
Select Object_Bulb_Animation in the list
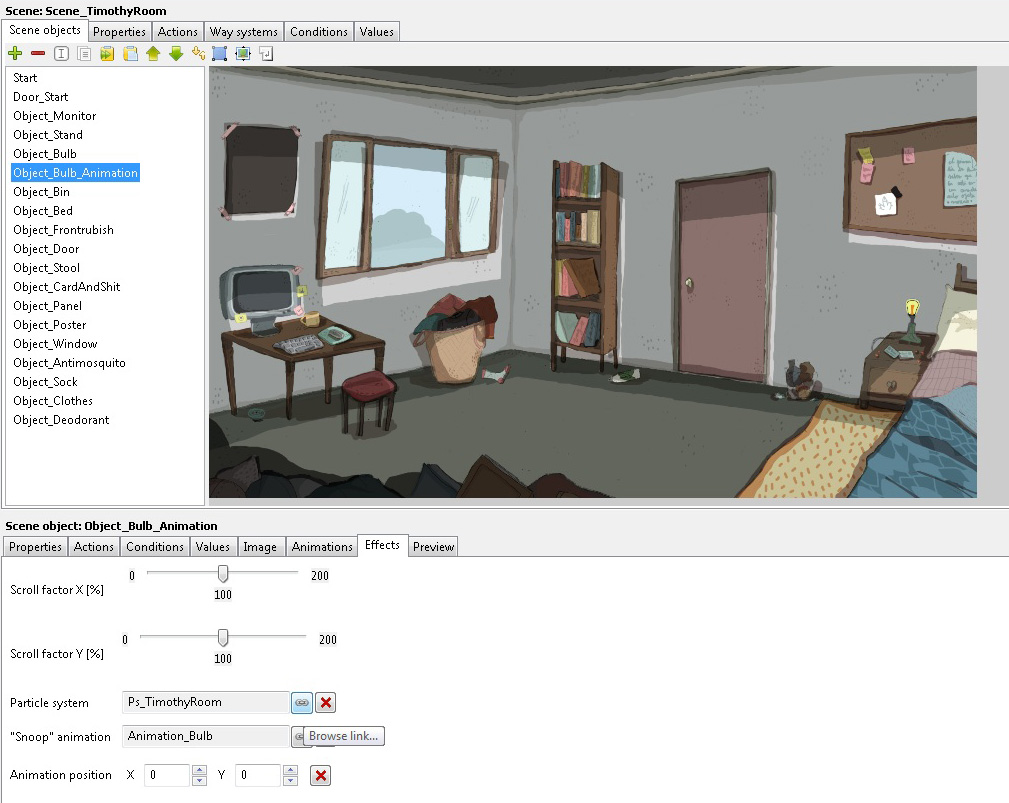click(75, 173)
